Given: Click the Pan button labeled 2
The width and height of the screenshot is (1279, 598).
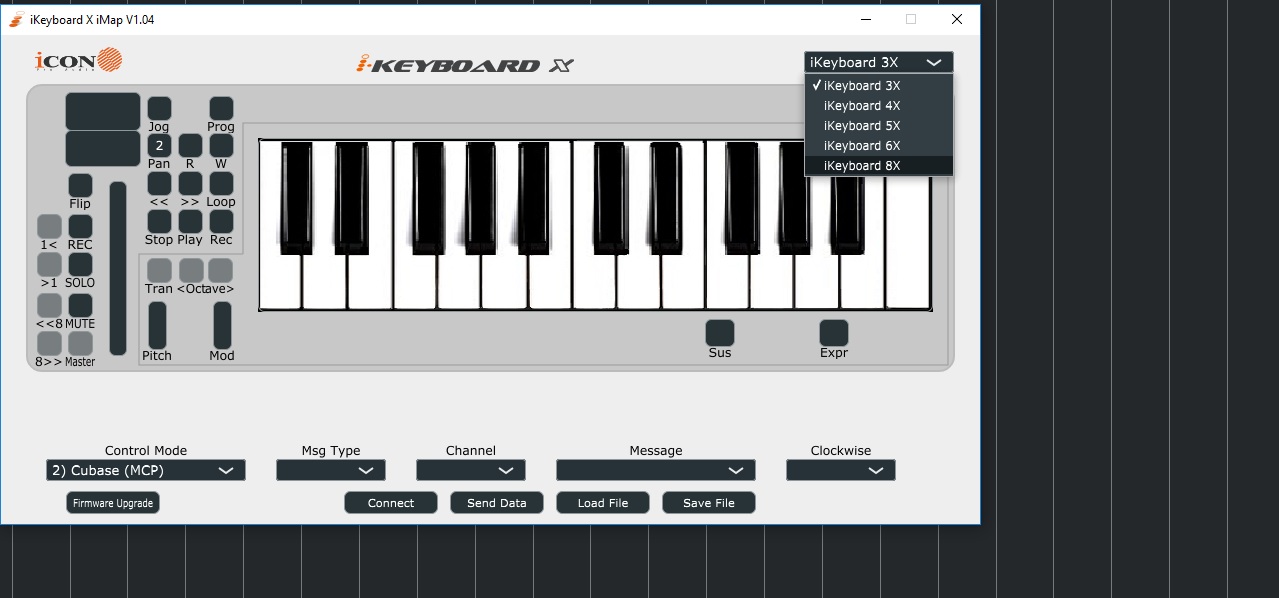Looking at the screenshot, I should click(159, 145).
